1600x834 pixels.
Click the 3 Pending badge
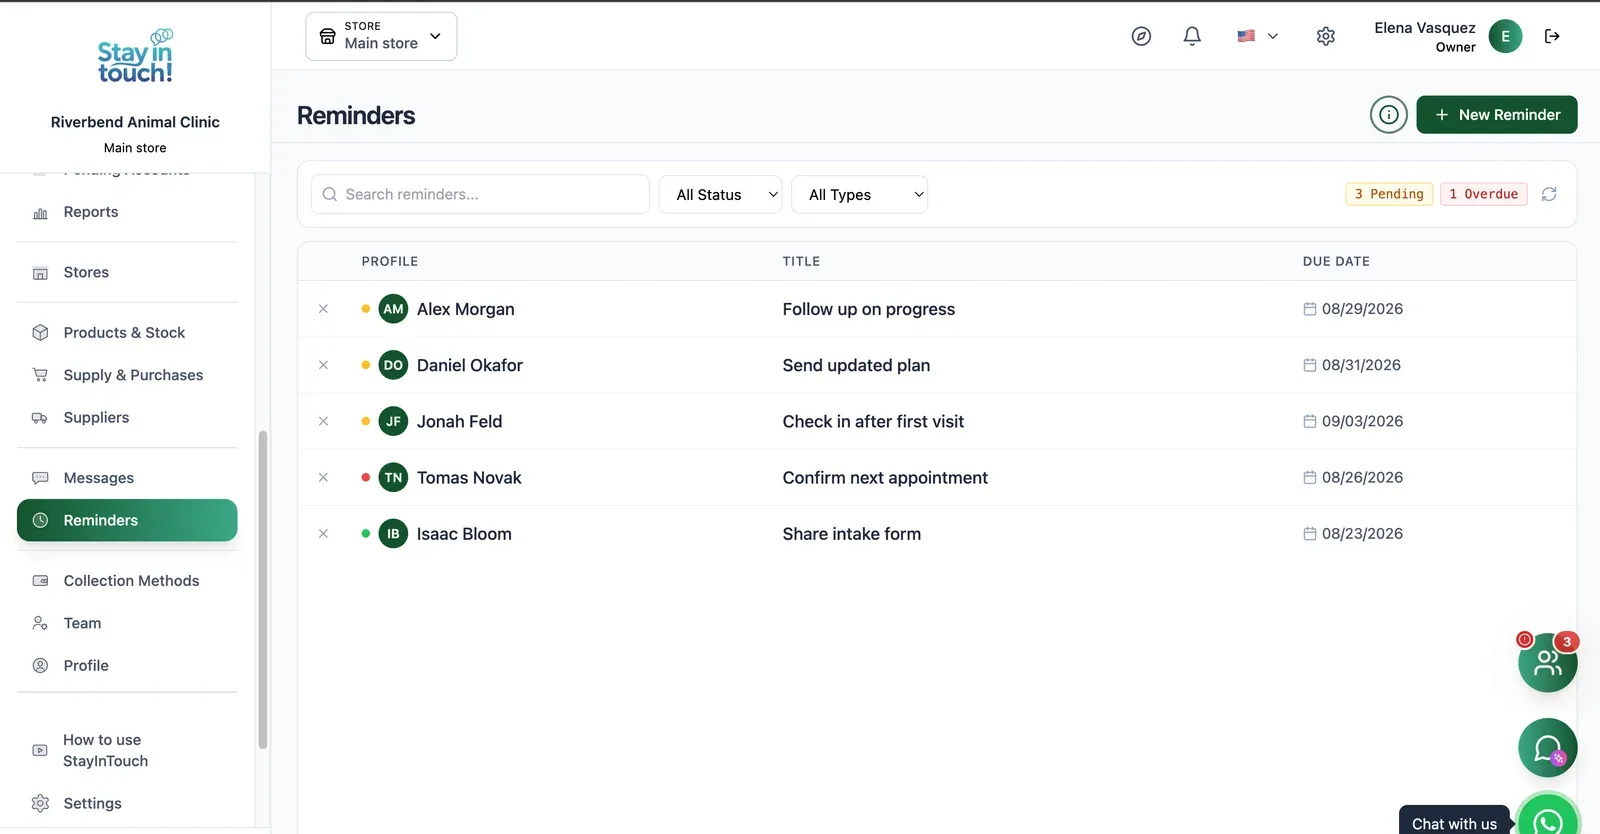pos(1389,194)
